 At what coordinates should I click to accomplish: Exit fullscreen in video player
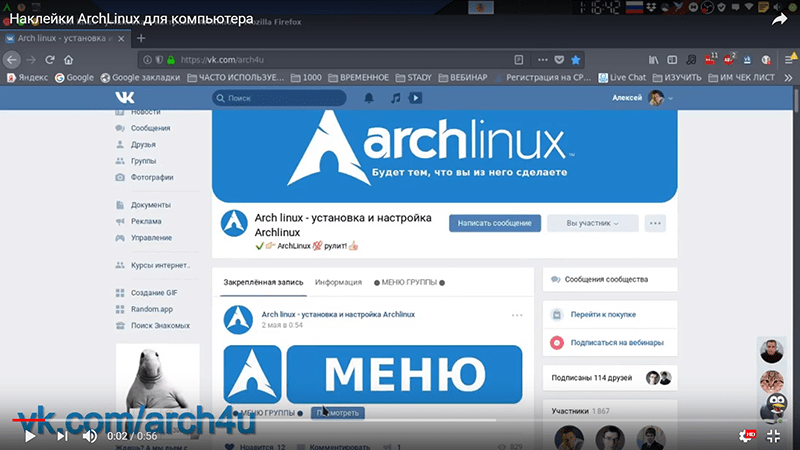click(x=773, y=436)
